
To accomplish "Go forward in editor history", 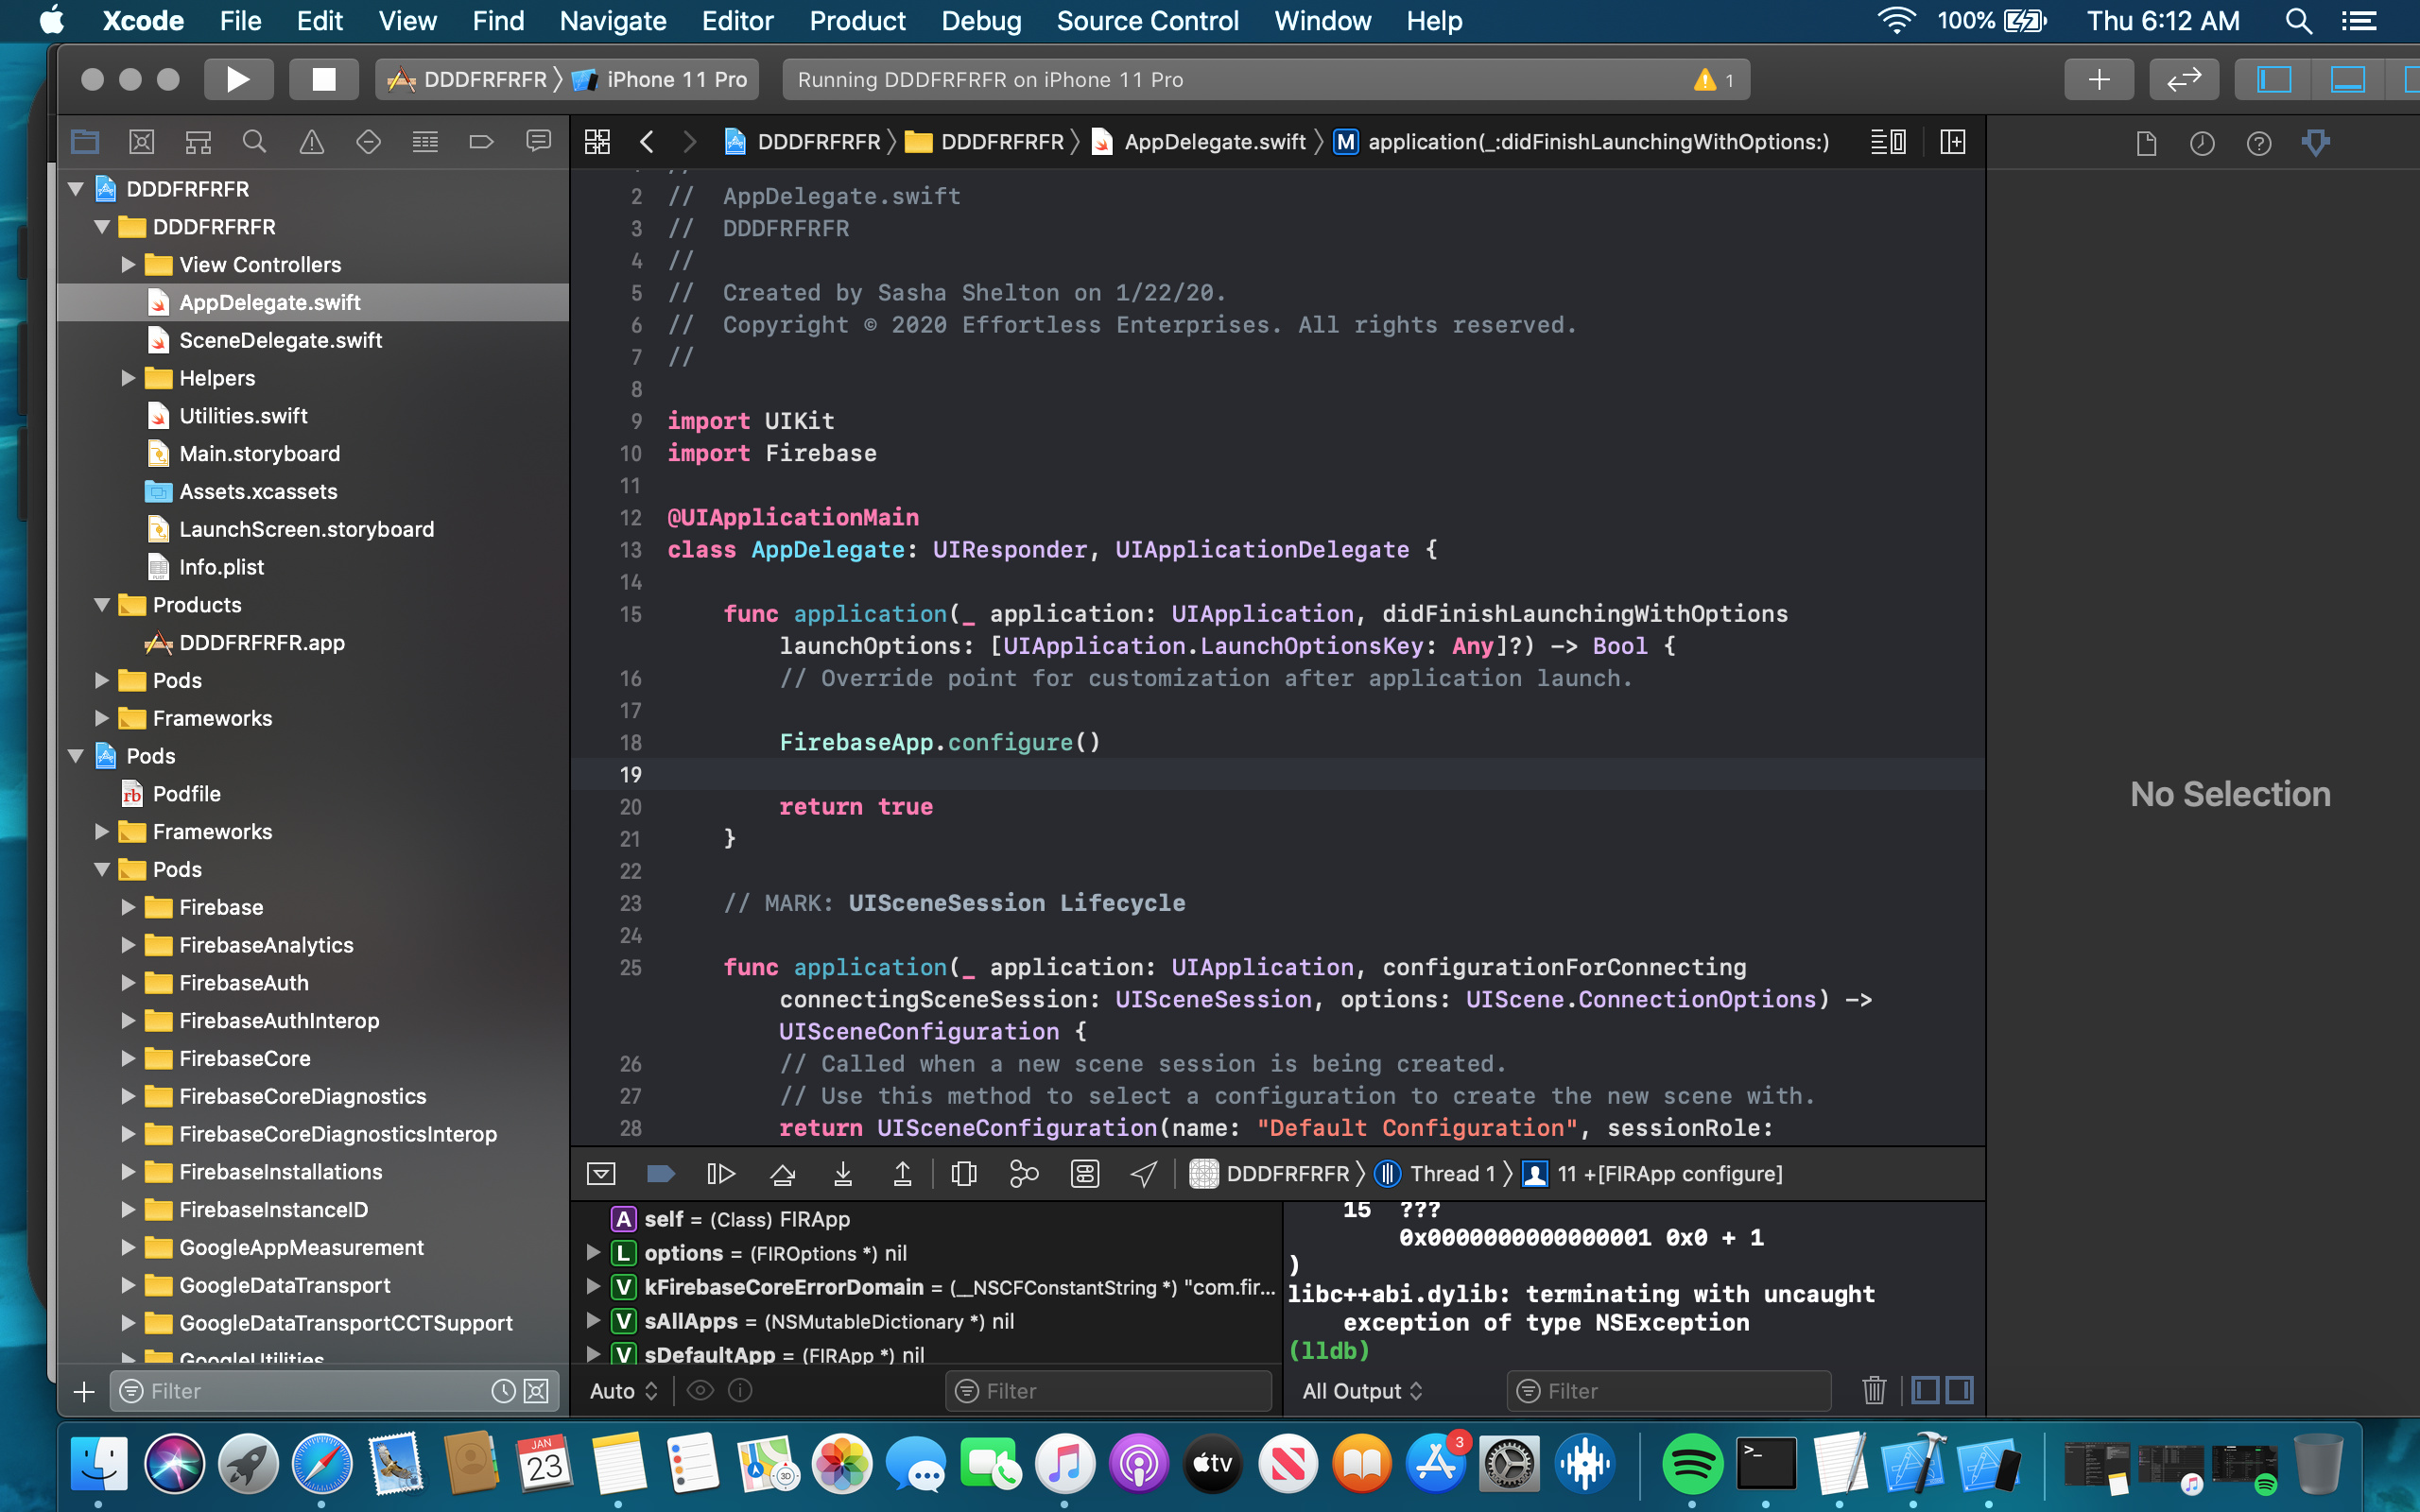I will point(689,142).
